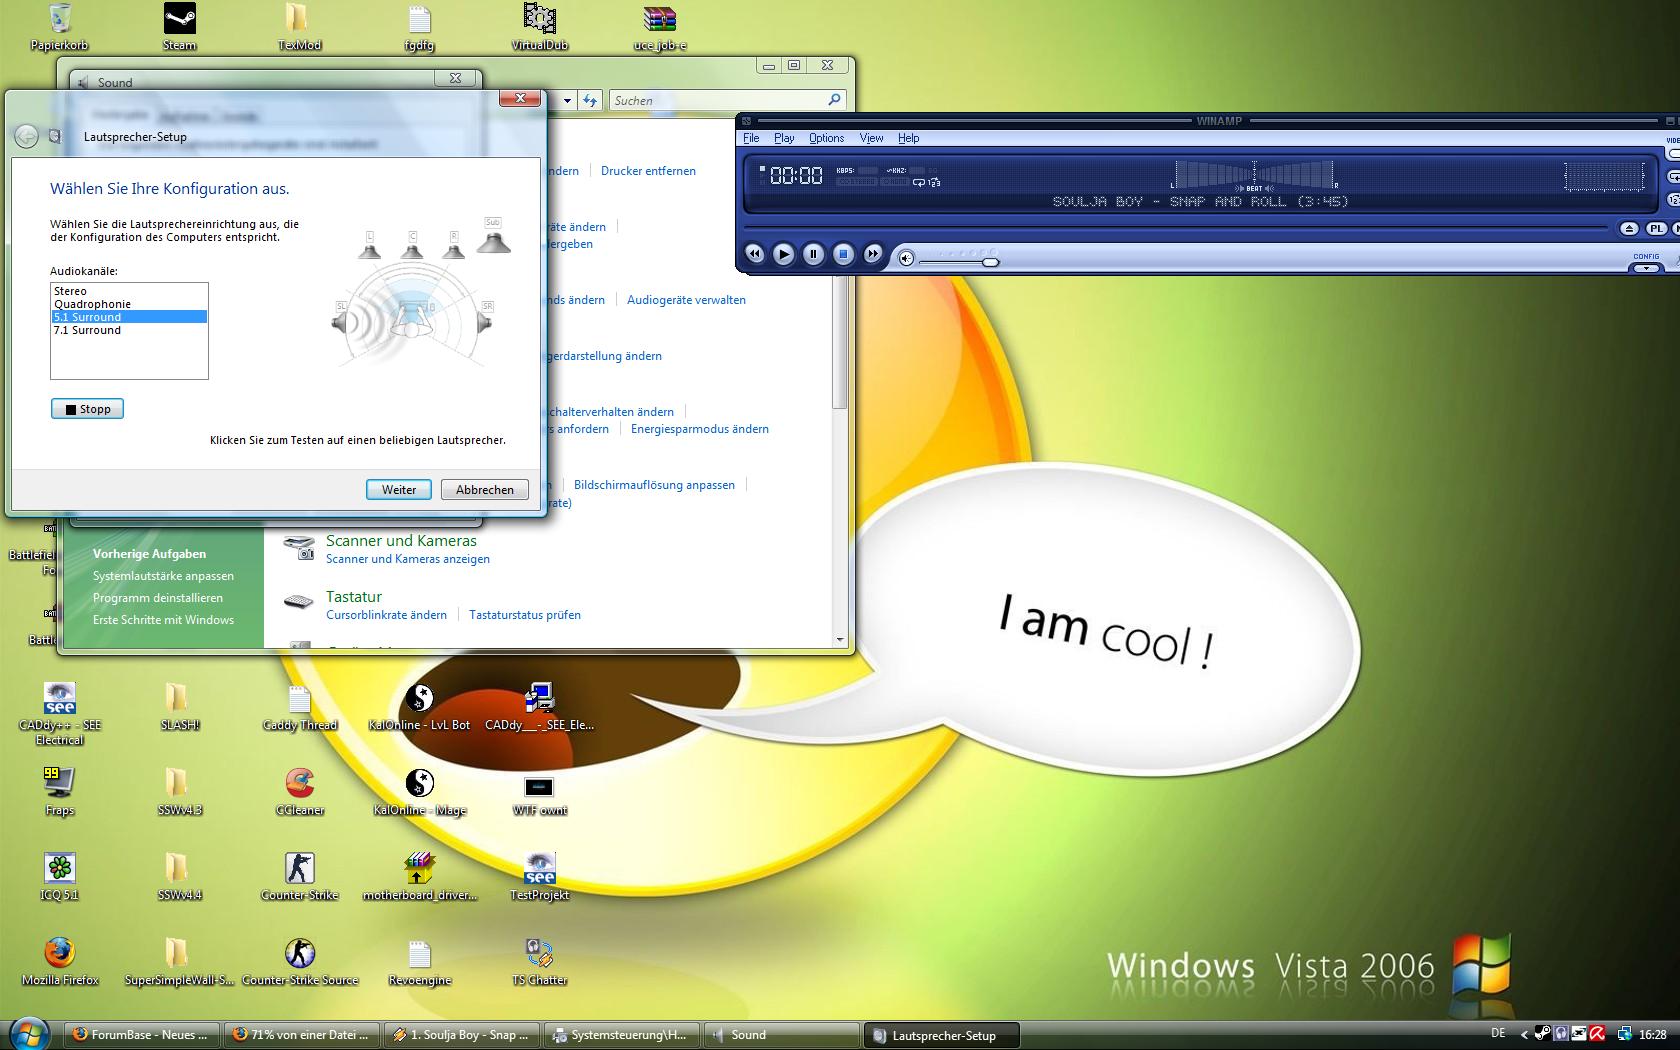The image size is (1680, 1050).
Task: Open the KalOnline - LvL Bot icon
Action: click(419, 706)
